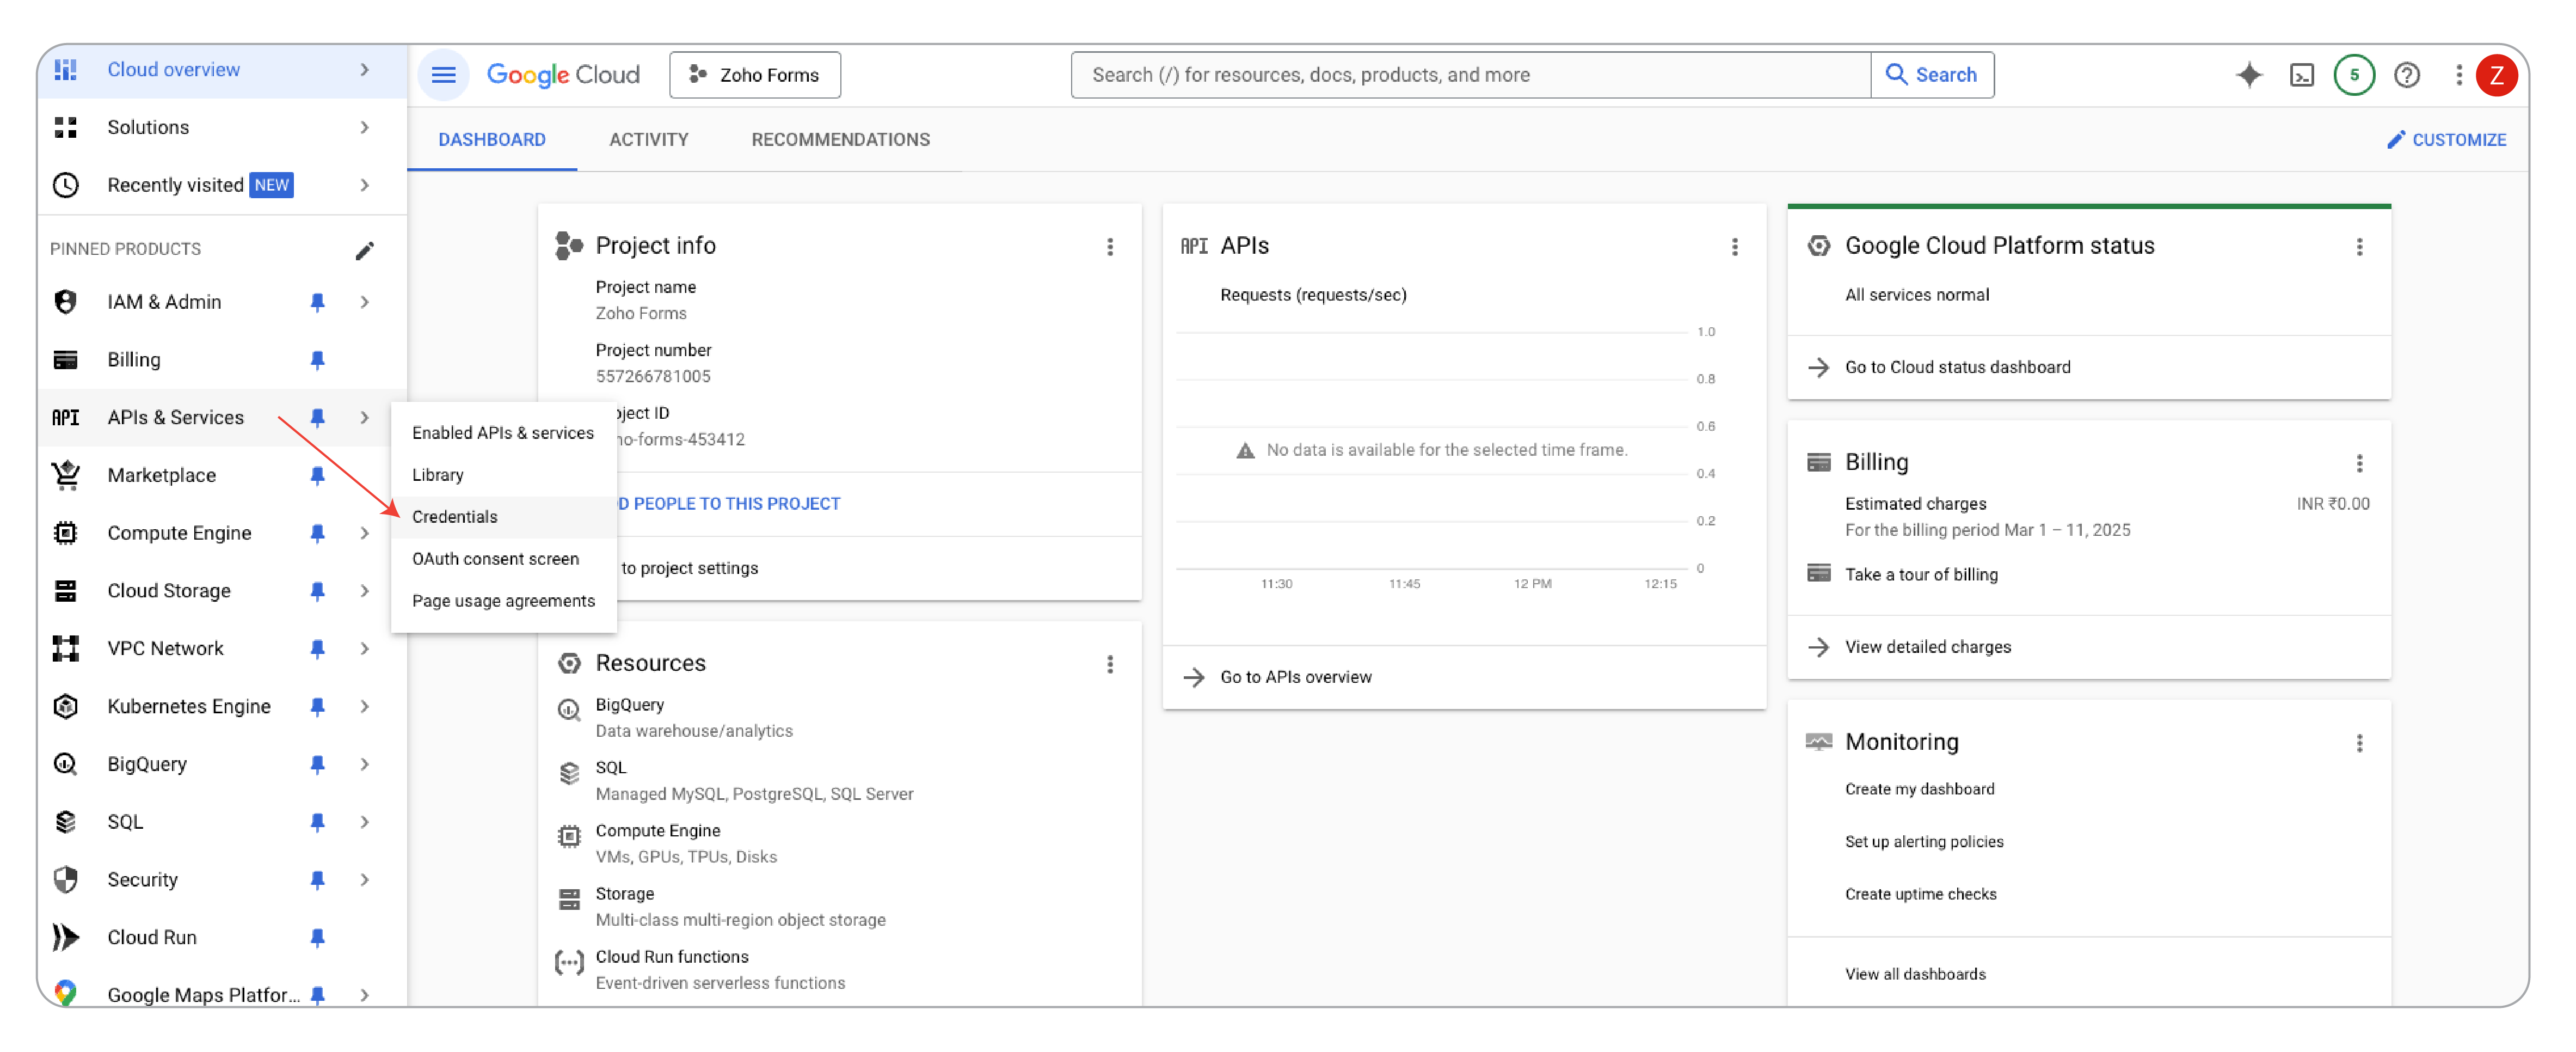2576x1052 pixels.
Task: Edit pinned products with pencil icon
Action: pyautogui.click(x=364, y=250)
